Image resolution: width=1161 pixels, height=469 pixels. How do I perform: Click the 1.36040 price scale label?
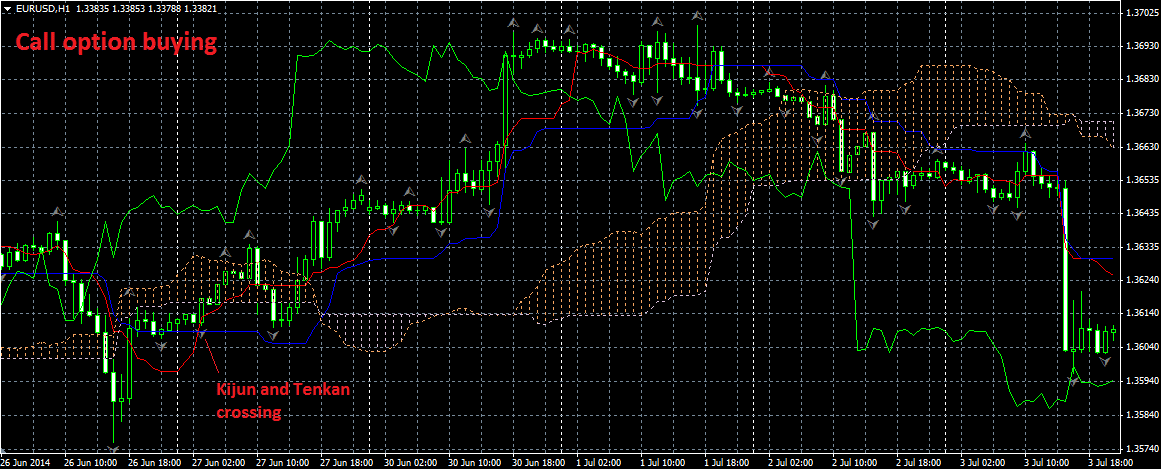(x=1141, y=347)
